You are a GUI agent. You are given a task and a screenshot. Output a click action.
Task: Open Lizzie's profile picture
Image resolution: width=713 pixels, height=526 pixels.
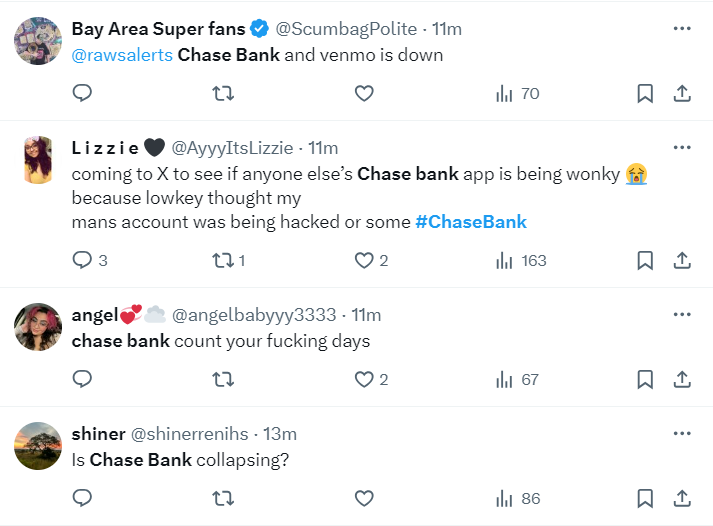click(x=39, y=159)
